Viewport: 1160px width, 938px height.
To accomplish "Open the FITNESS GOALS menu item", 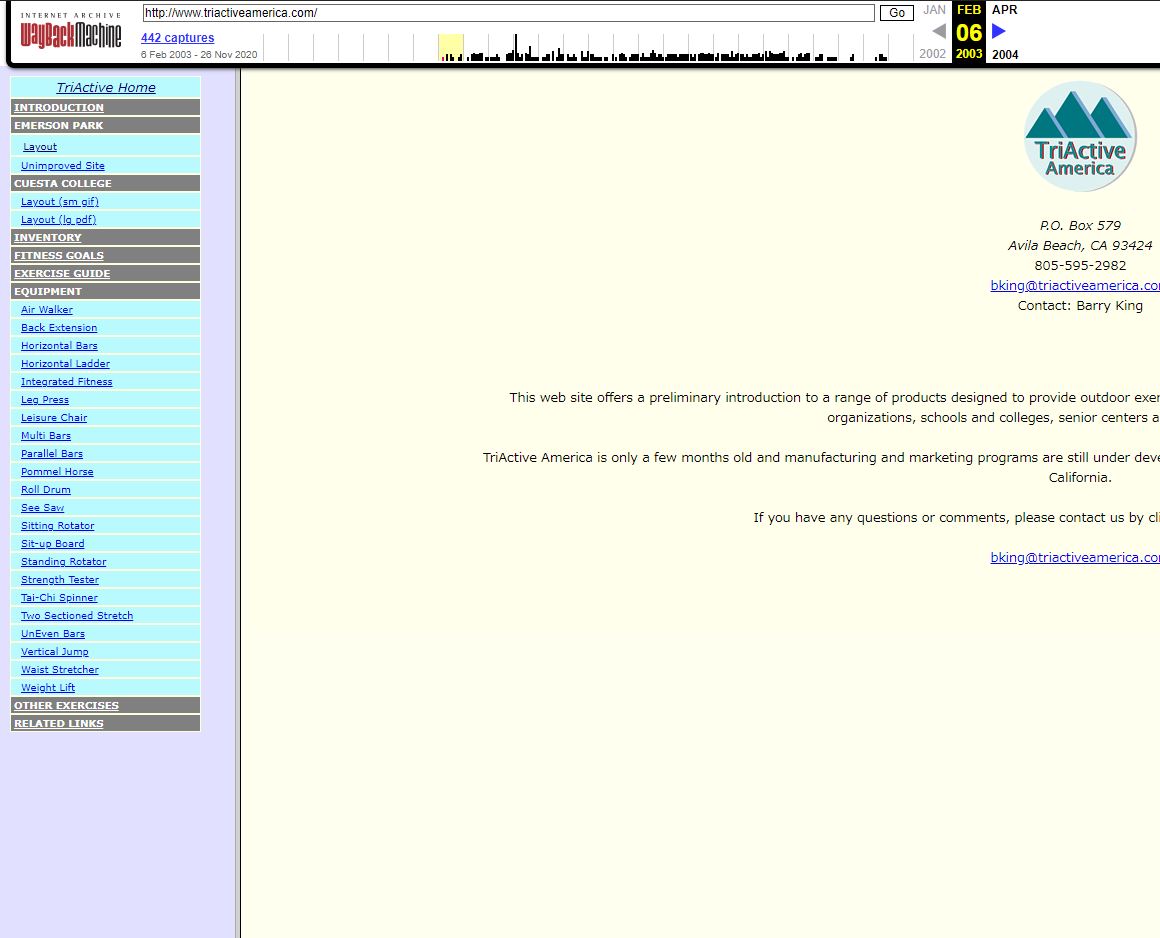I will (x=59, y=256).
